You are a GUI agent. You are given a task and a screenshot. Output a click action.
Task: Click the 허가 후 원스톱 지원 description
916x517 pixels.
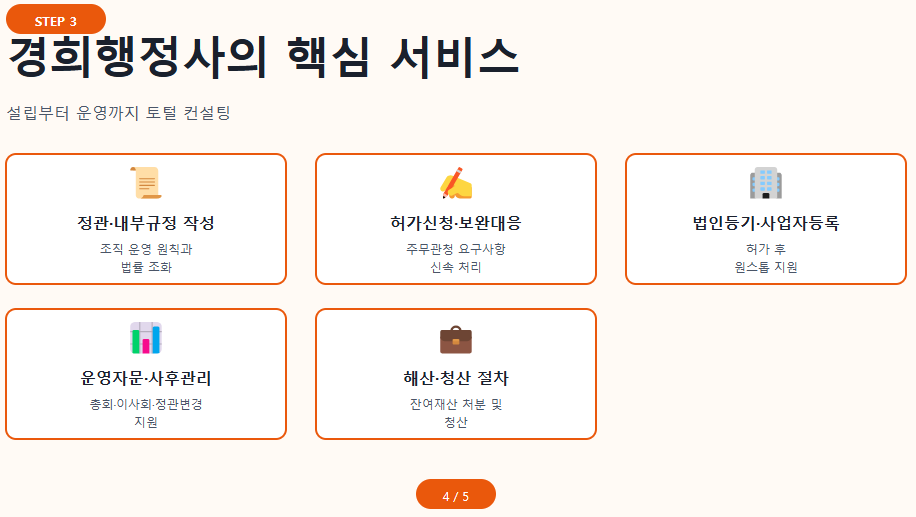pyautogui.click(x=766, y=258)
